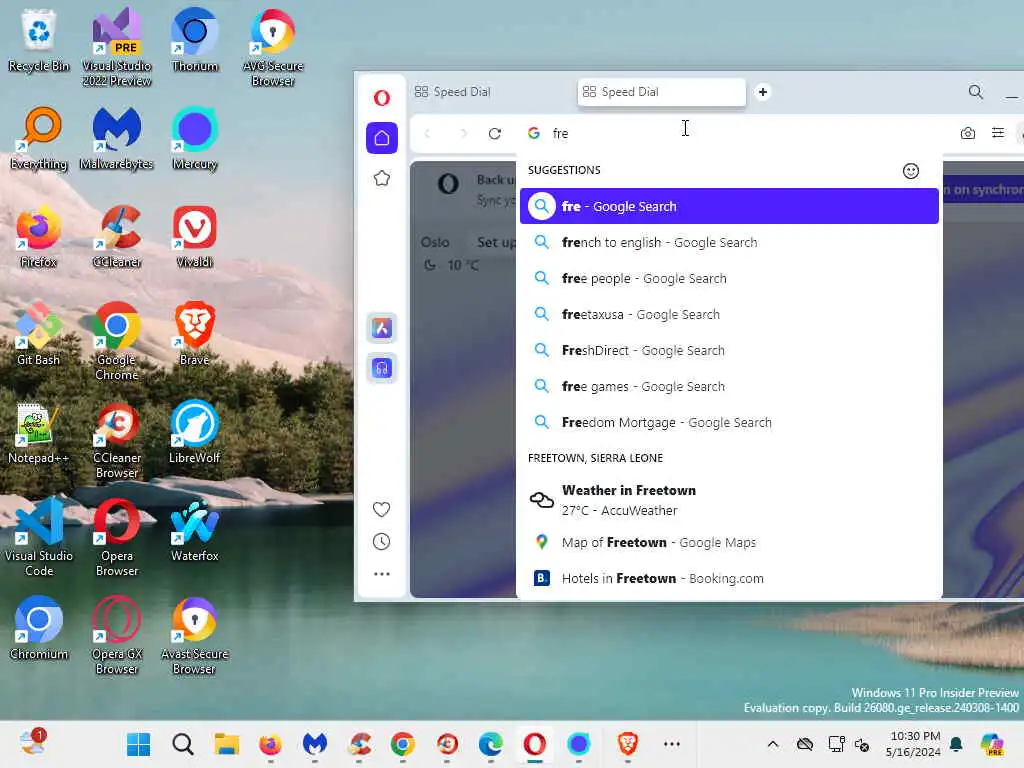Click the Avast Secure Browser desktop icon
Viewport: 1024px width, 768px height.
pyautogui.click(x=195, y=635)
